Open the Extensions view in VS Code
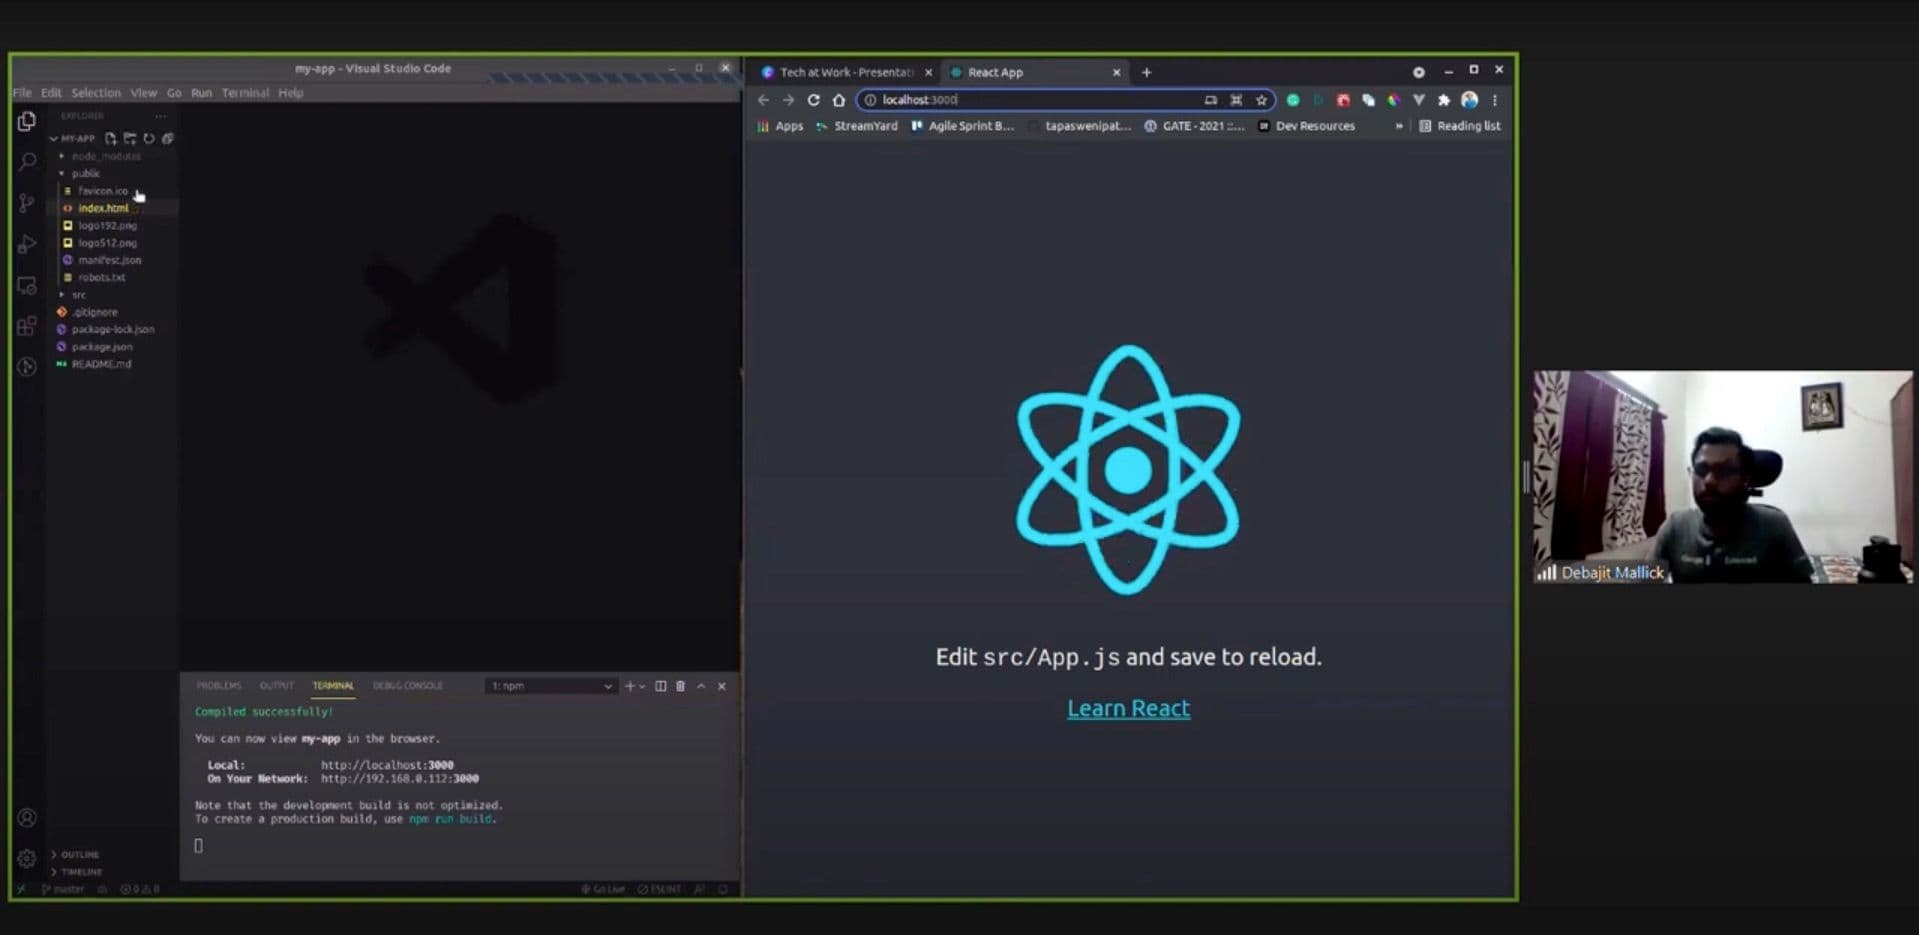Viewport: 1919px width, 935px height. pos(27,326)
